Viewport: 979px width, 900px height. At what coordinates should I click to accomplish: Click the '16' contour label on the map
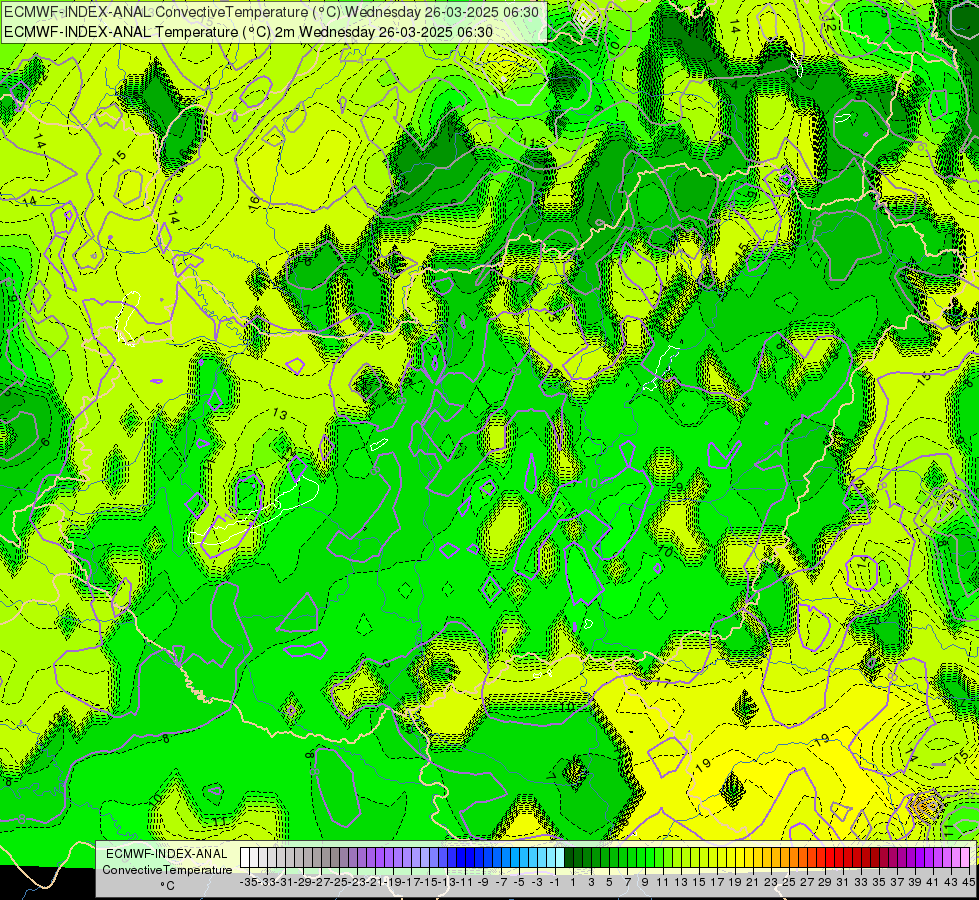point(253,202)
